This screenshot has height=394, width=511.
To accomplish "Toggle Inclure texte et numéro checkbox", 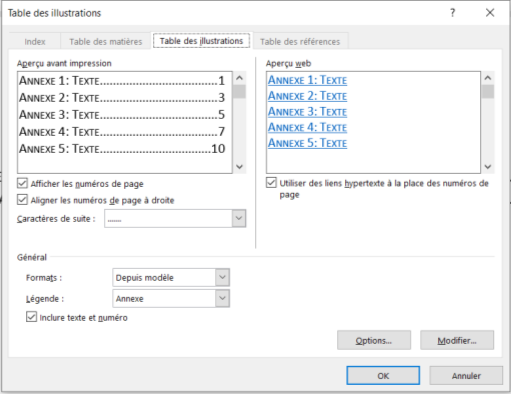I will [x=31, y=317].
